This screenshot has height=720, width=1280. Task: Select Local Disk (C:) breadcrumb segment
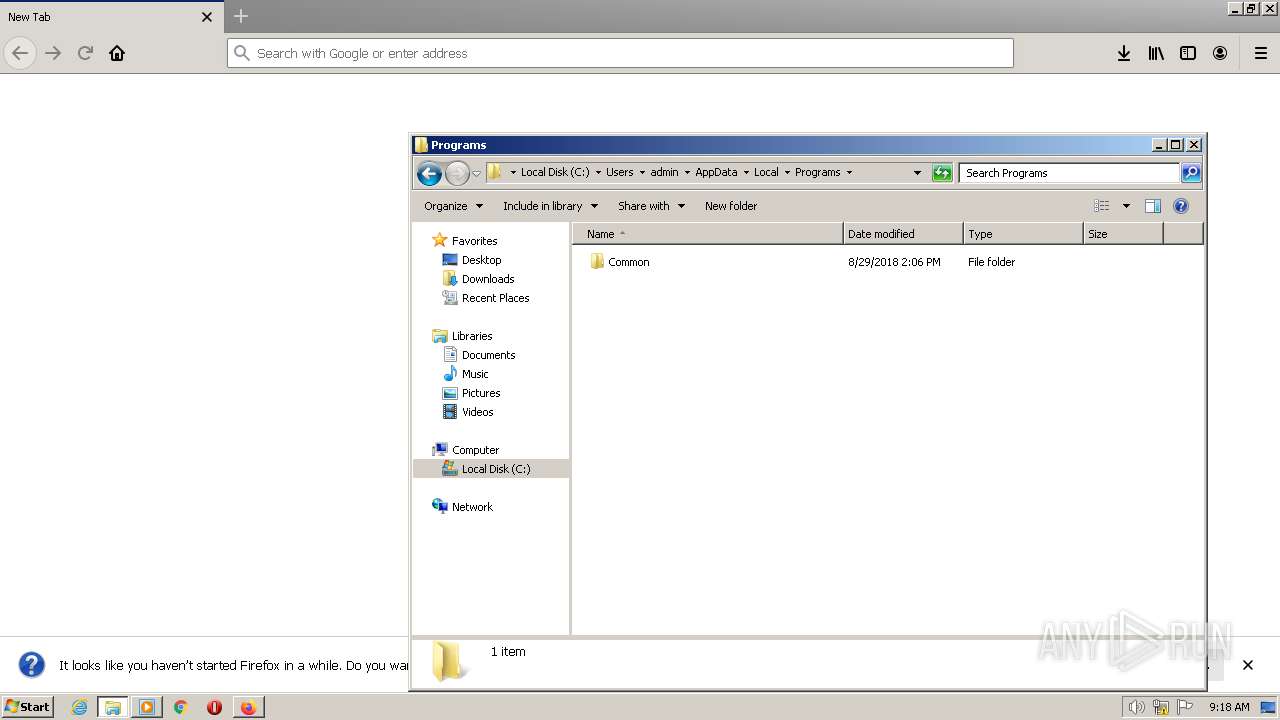(555, 172)
